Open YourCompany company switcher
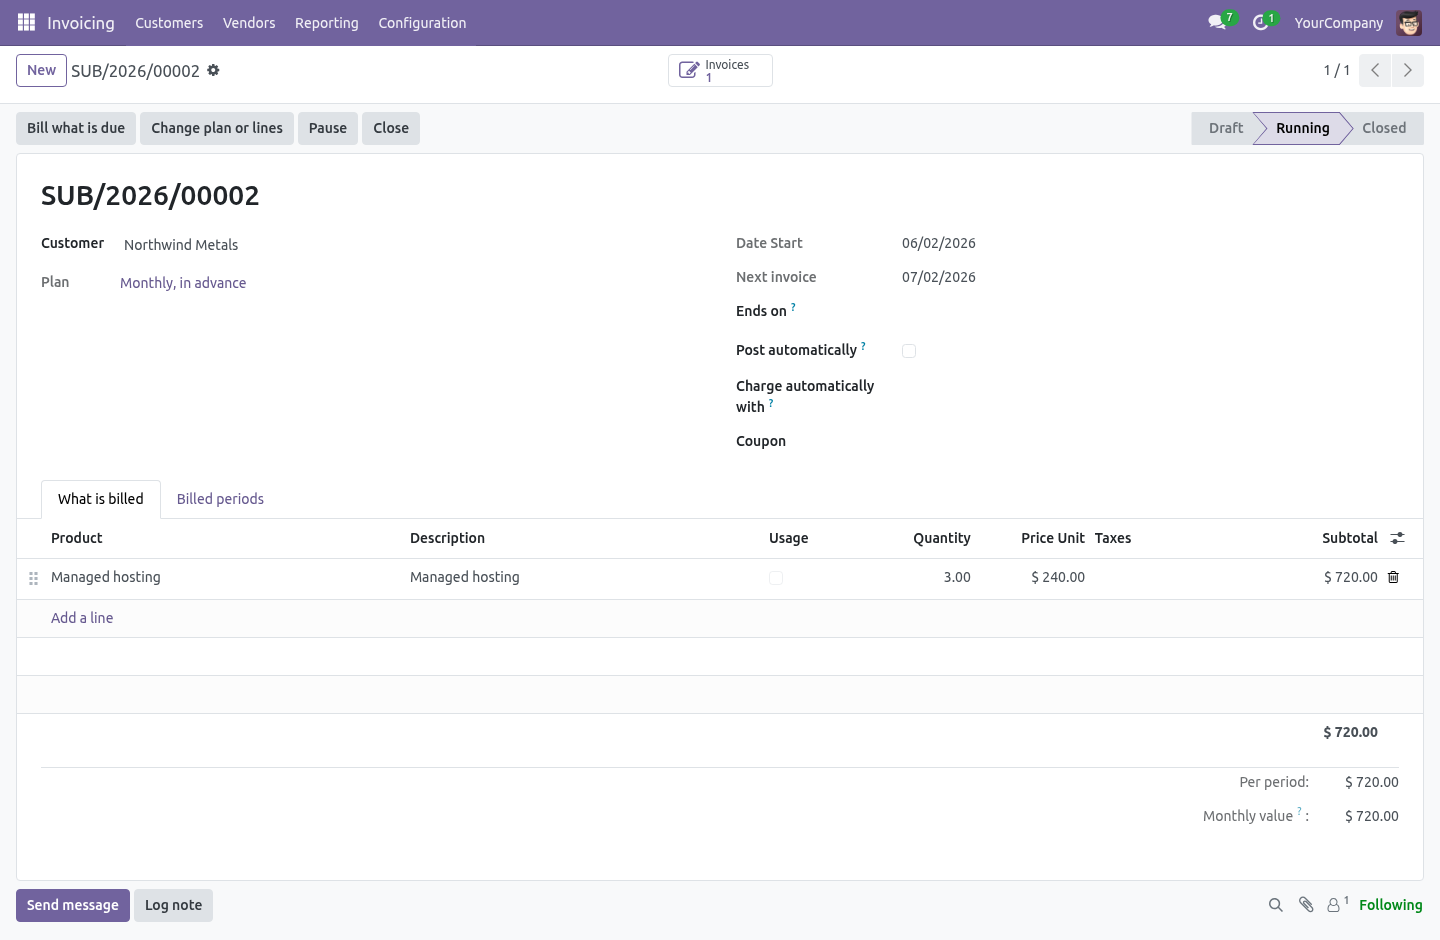1440x940 pixels. pyautogui.click(x=1338, y=23)
